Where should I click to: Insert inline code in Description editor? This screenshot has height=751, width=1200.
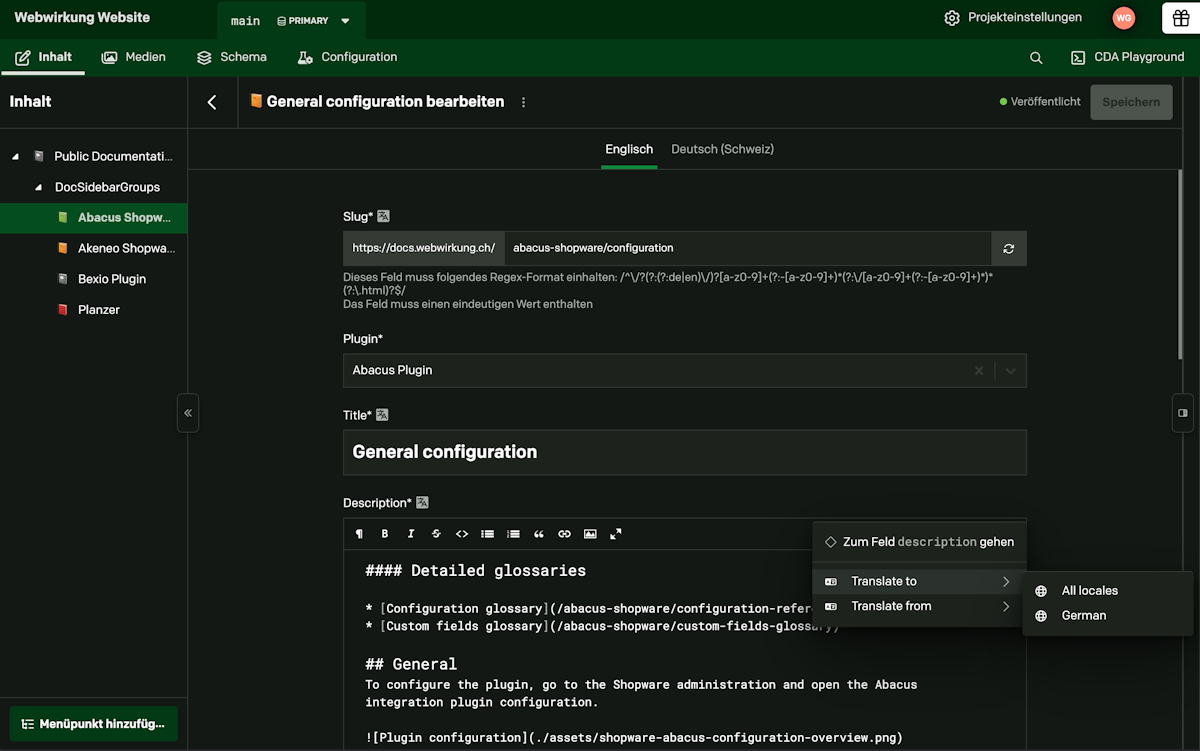(x=462, y=534)
